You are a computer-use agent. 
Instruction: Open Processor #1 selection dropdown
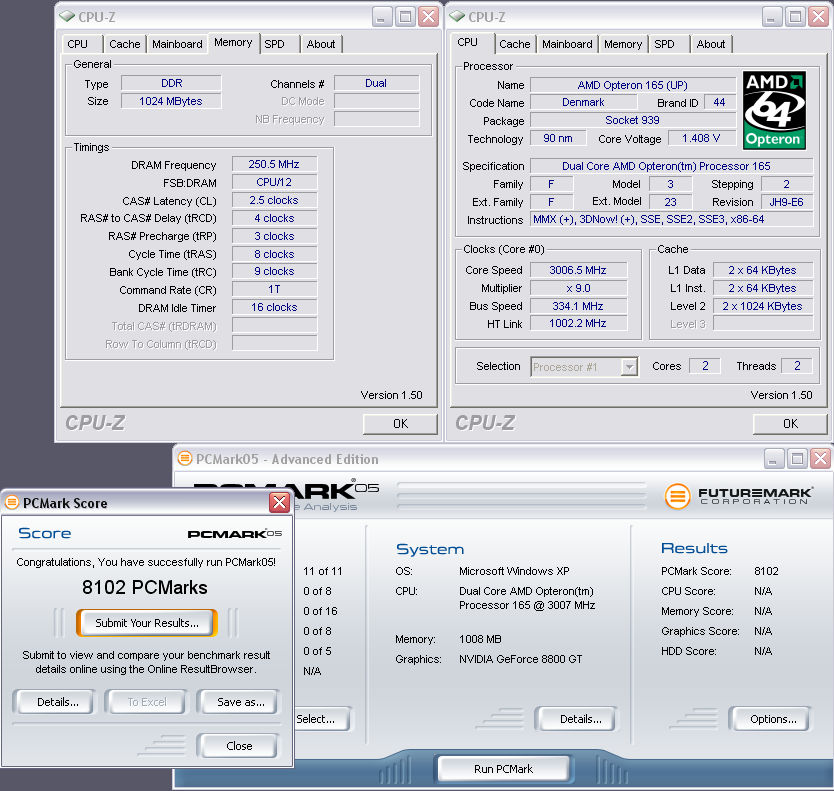(x=629, y=367)
